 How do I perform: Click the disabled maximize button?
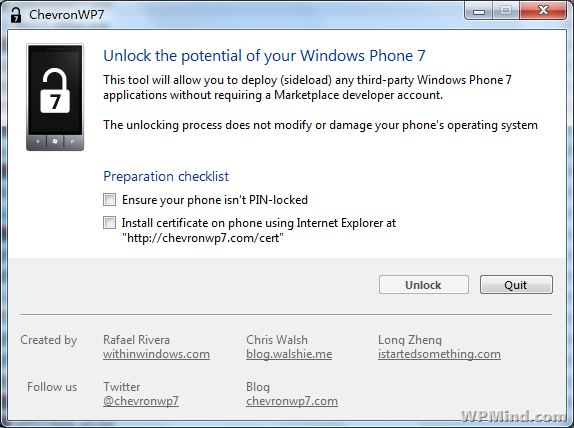pyautogui.click(x=506, y=11)
